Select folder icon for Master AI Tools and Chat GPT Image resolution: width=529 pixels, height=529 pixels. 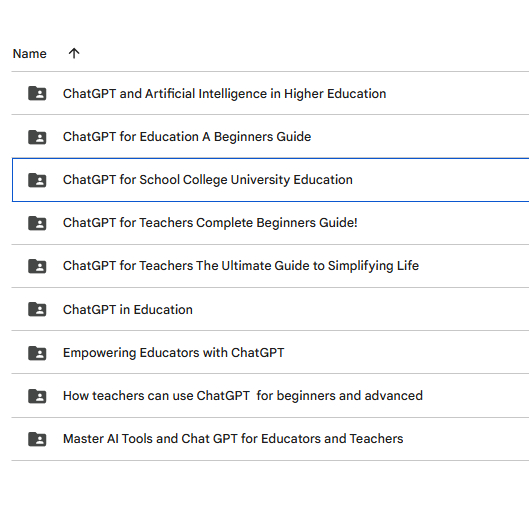[37, 439]
